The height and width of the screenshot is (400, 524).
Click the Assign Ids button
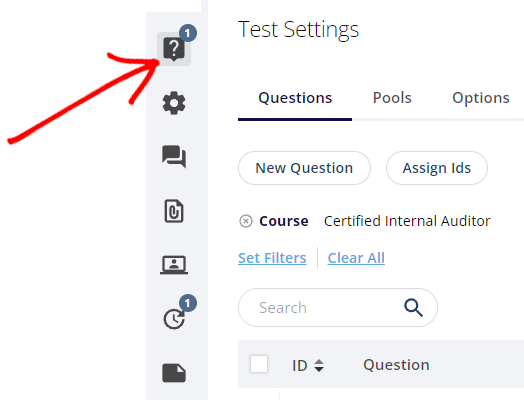436,168
